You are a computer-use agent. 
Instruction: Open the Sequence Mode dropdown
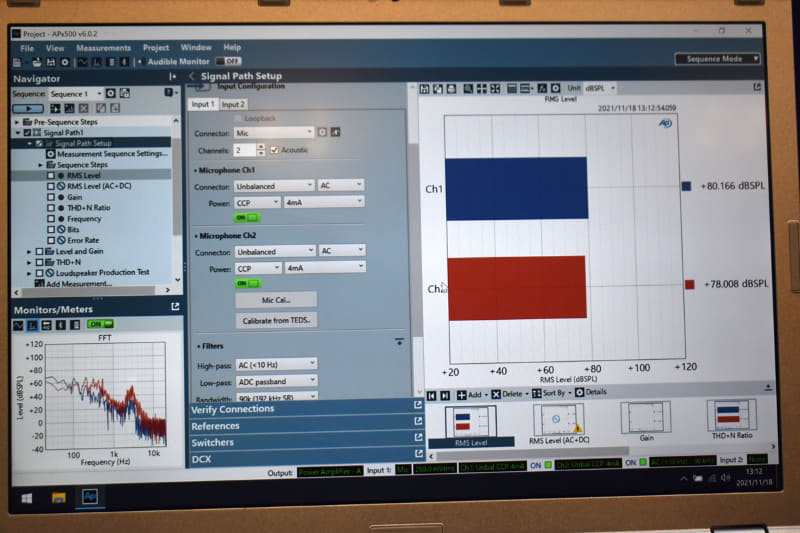pyautogui.click(x=717, y=59)
